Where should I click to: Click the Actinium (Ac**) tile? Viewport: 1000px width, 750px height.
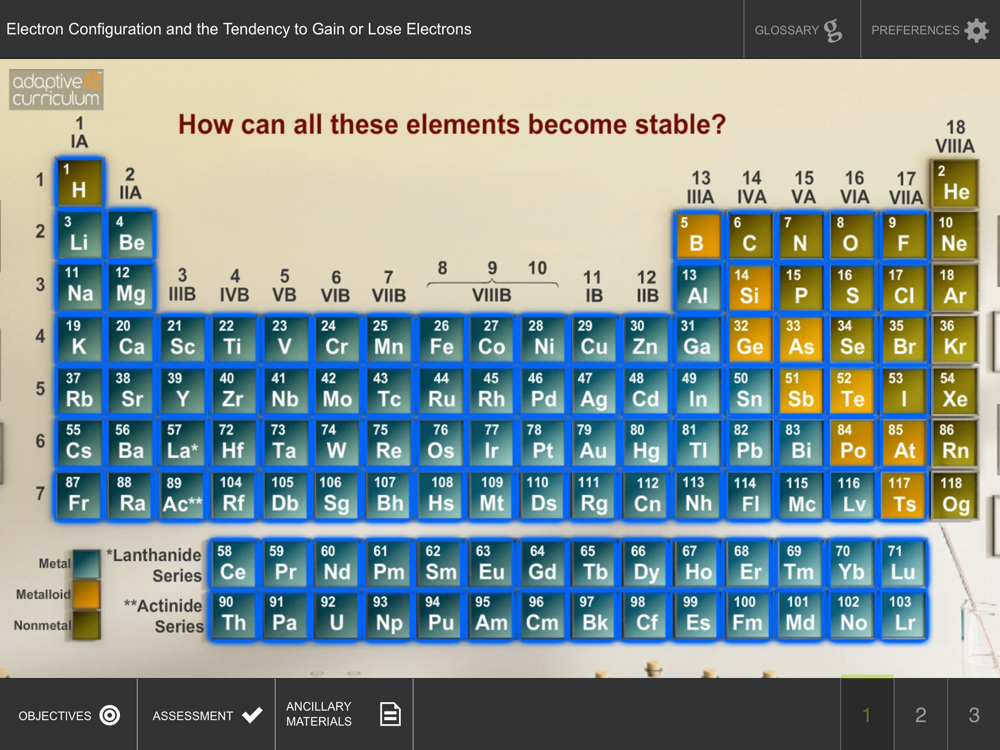182,496
